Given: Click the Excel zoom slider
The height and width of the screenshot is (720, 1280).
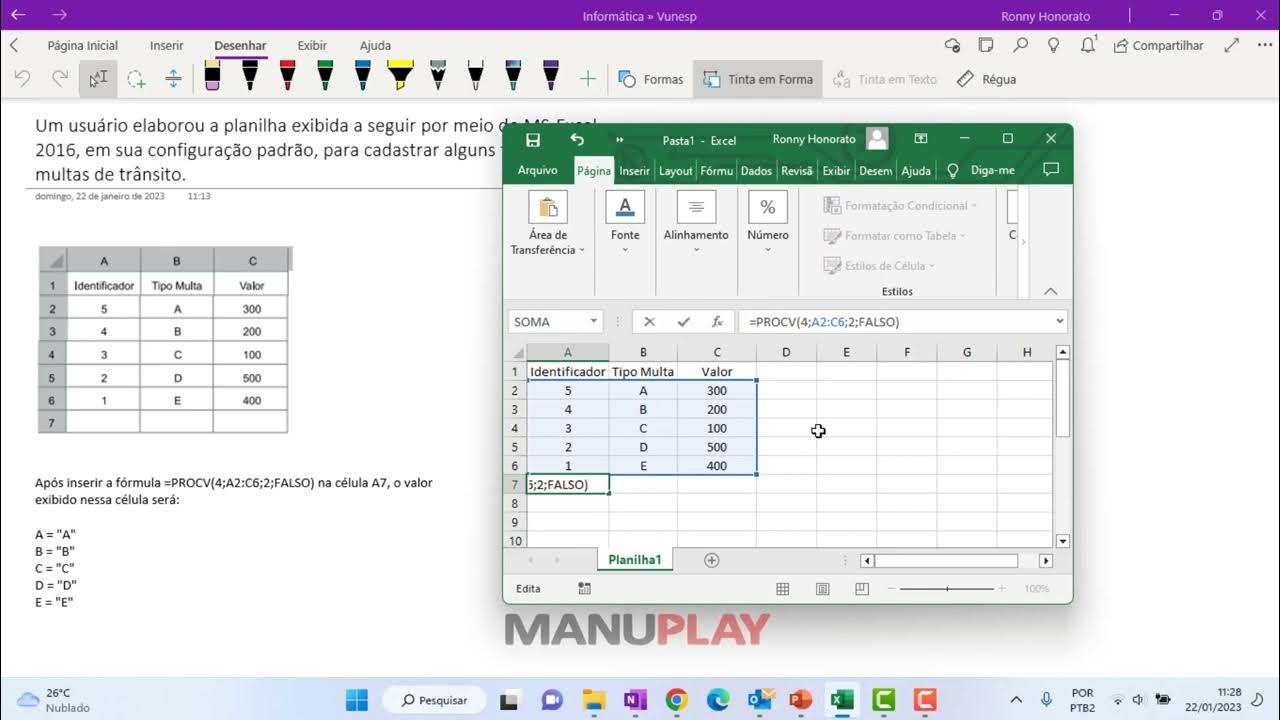Looking at the screenshot, I should coord(947,589).
